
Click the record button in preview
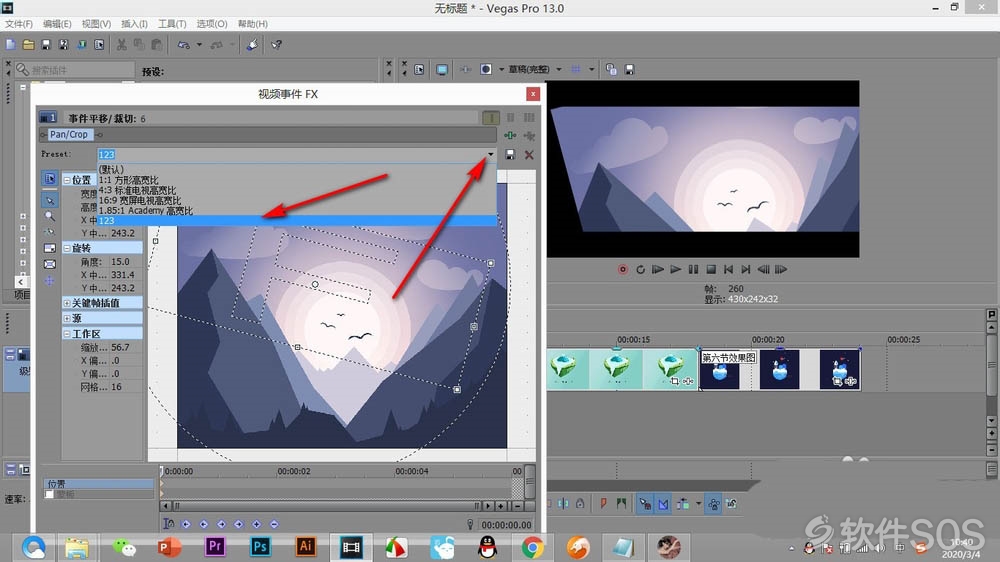(x=623, y=269)
